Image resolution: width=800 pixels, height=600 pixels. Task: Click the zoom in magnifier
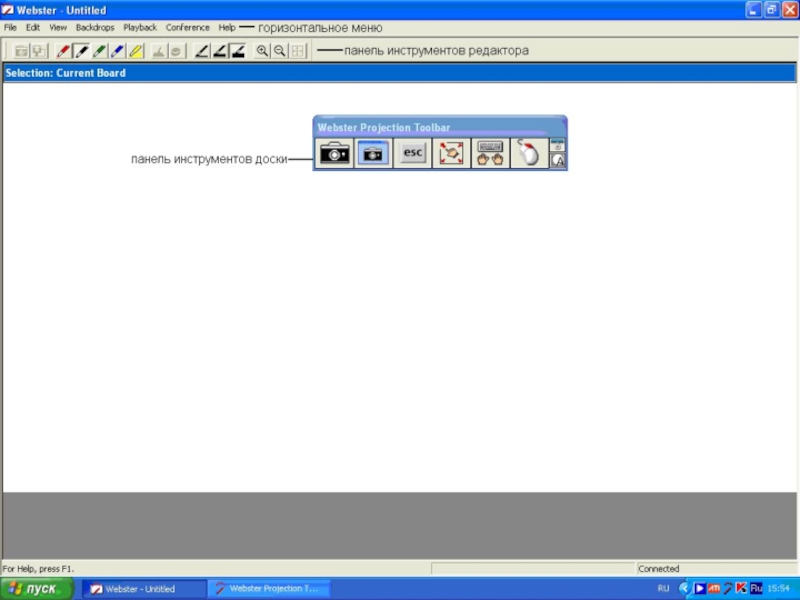point(263,51)
